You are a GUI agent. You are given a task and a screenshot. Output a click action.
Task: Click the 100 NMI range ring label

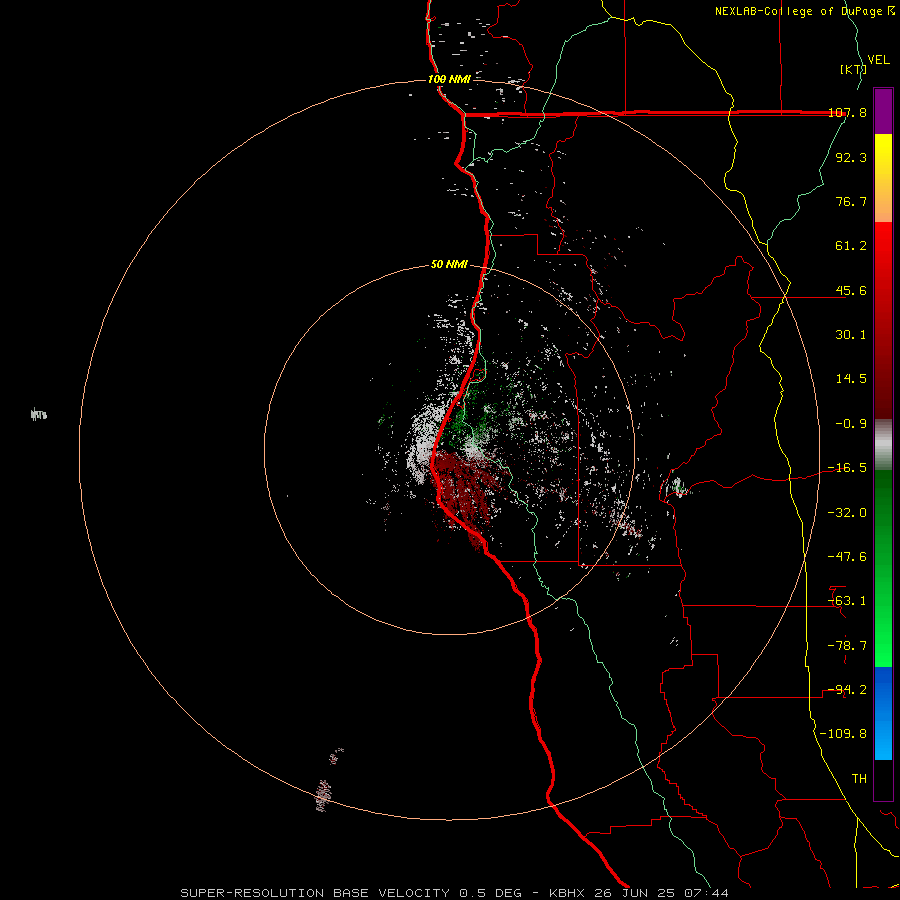[449, 79]
